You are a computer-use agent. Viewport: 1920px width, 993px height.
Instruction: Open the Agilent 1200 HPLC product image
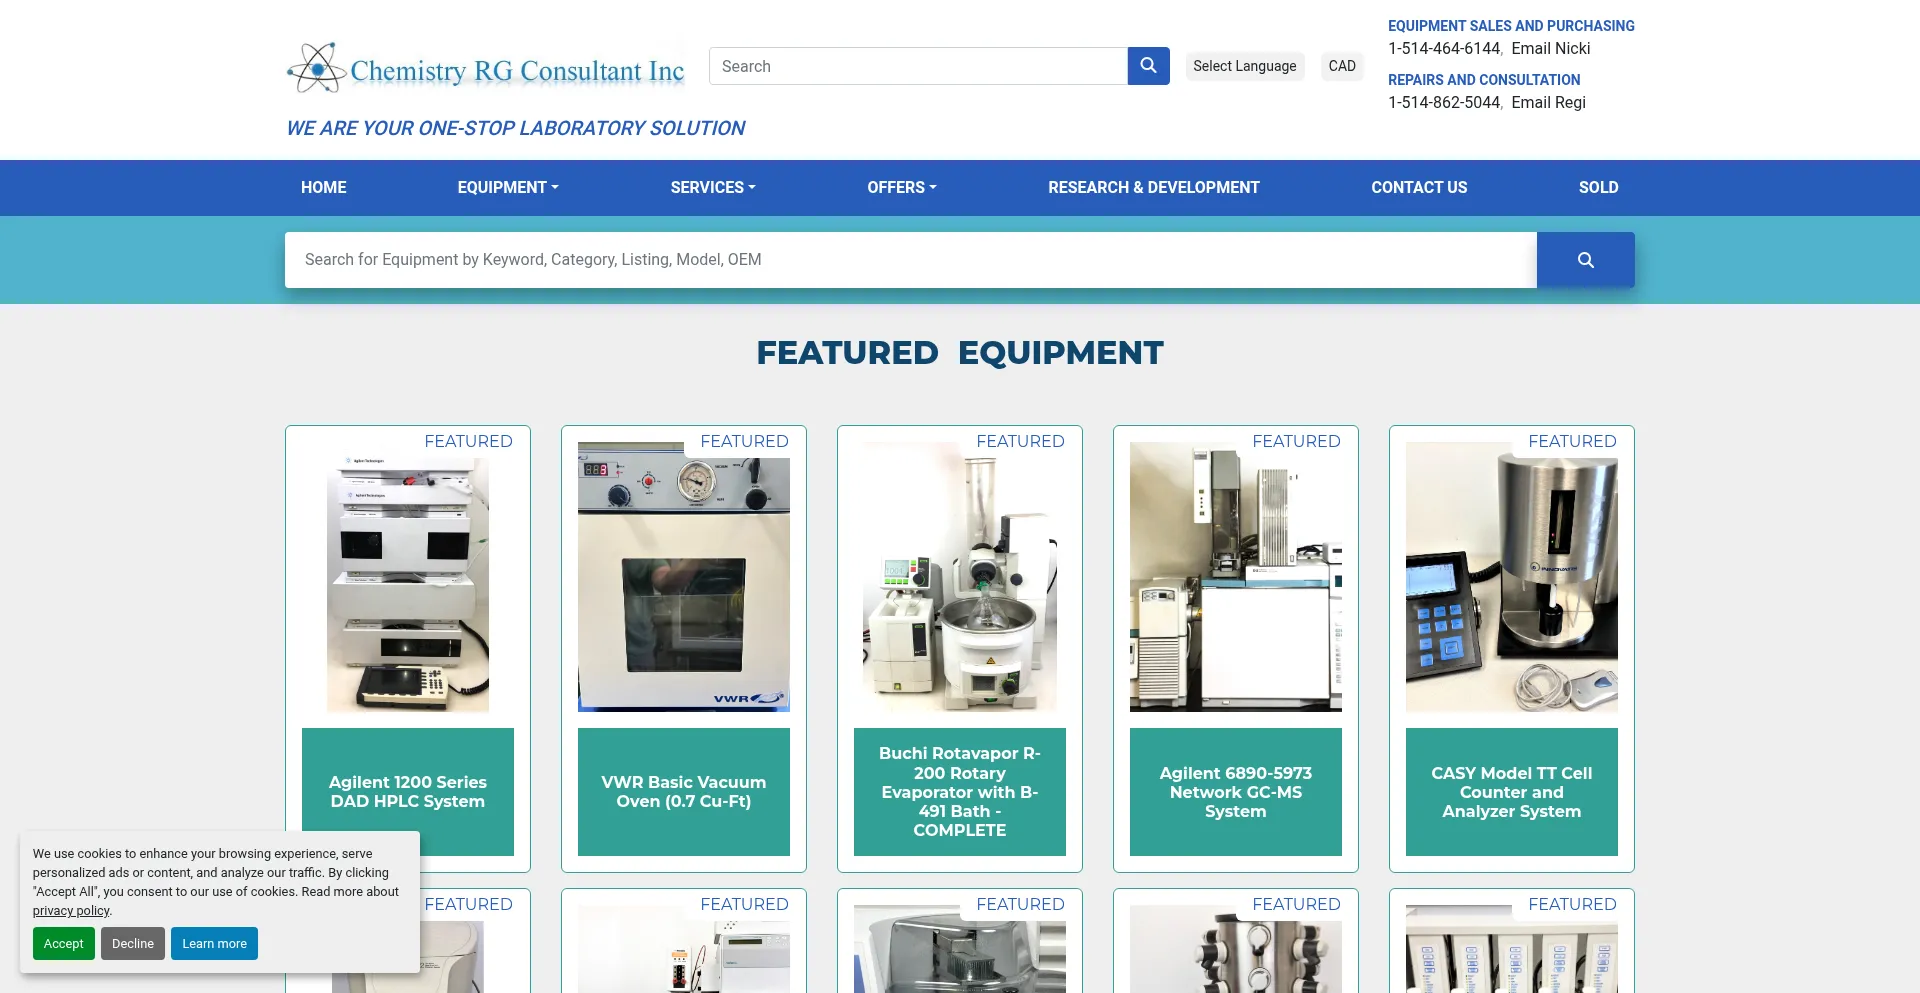pos(408,584)
